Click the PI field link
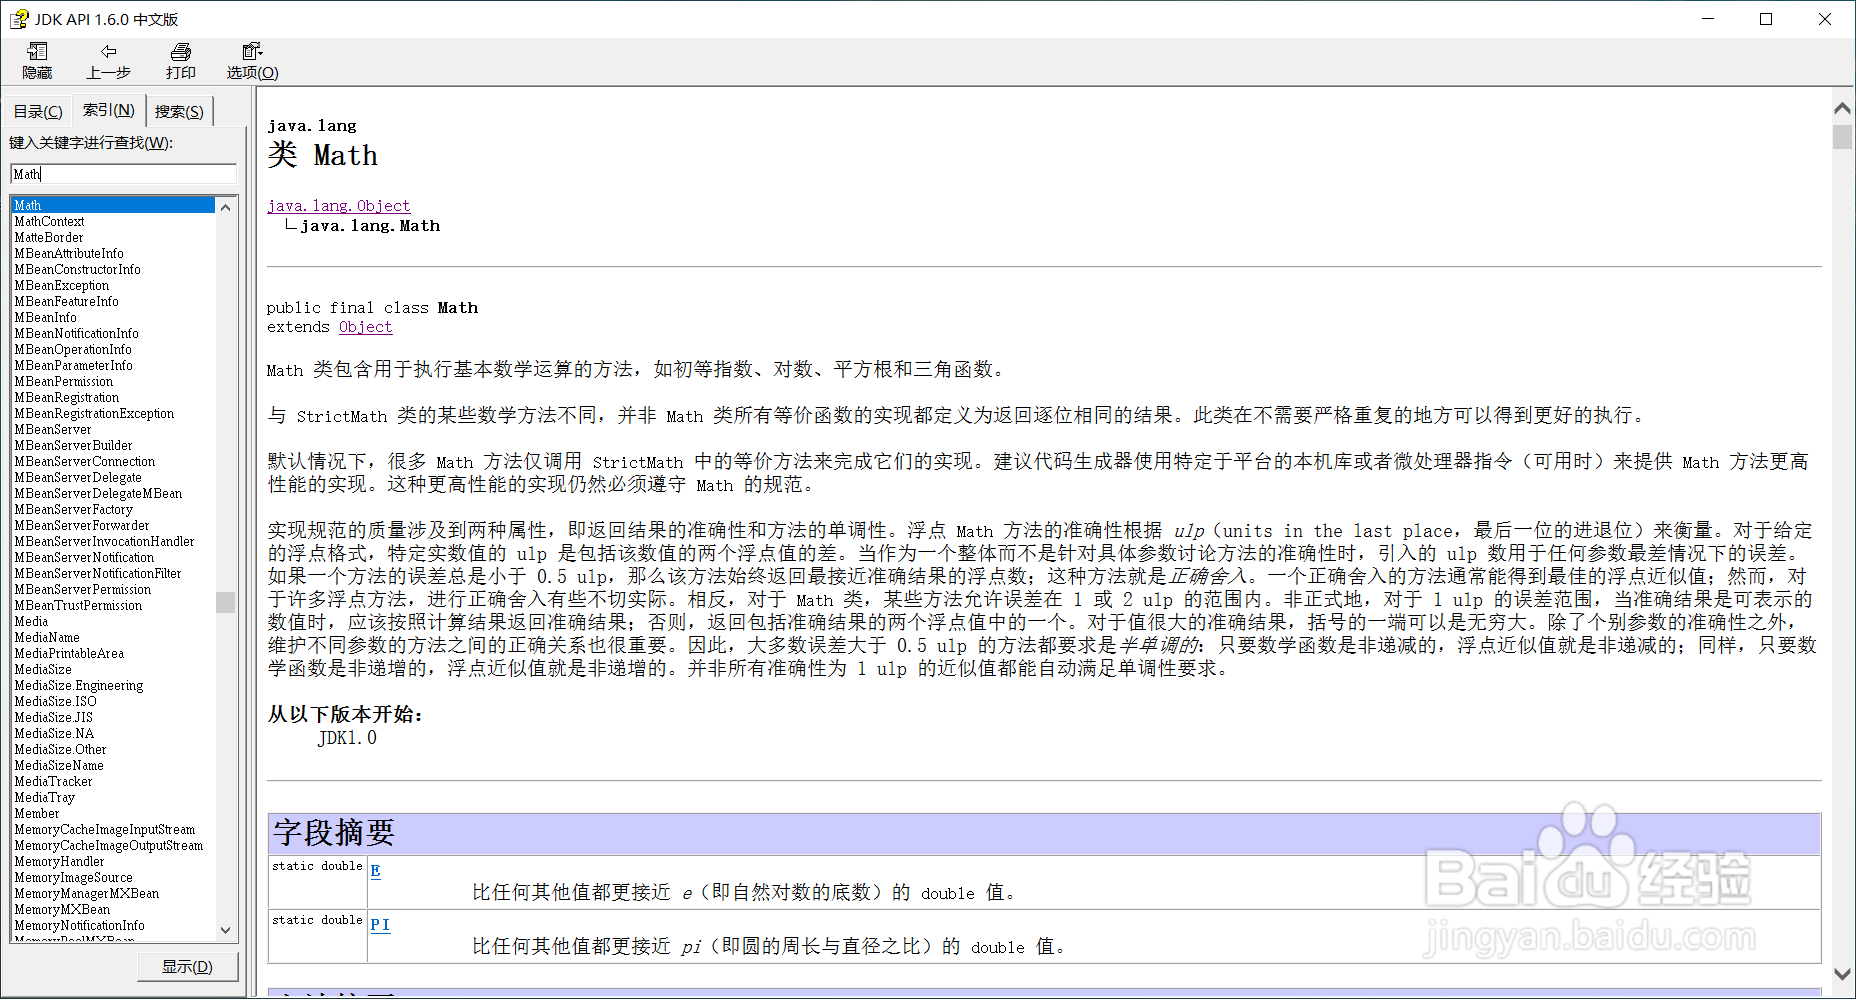The height and width of the screenshot is (999, 1856). pyautogui.click(x=379, y=924)
